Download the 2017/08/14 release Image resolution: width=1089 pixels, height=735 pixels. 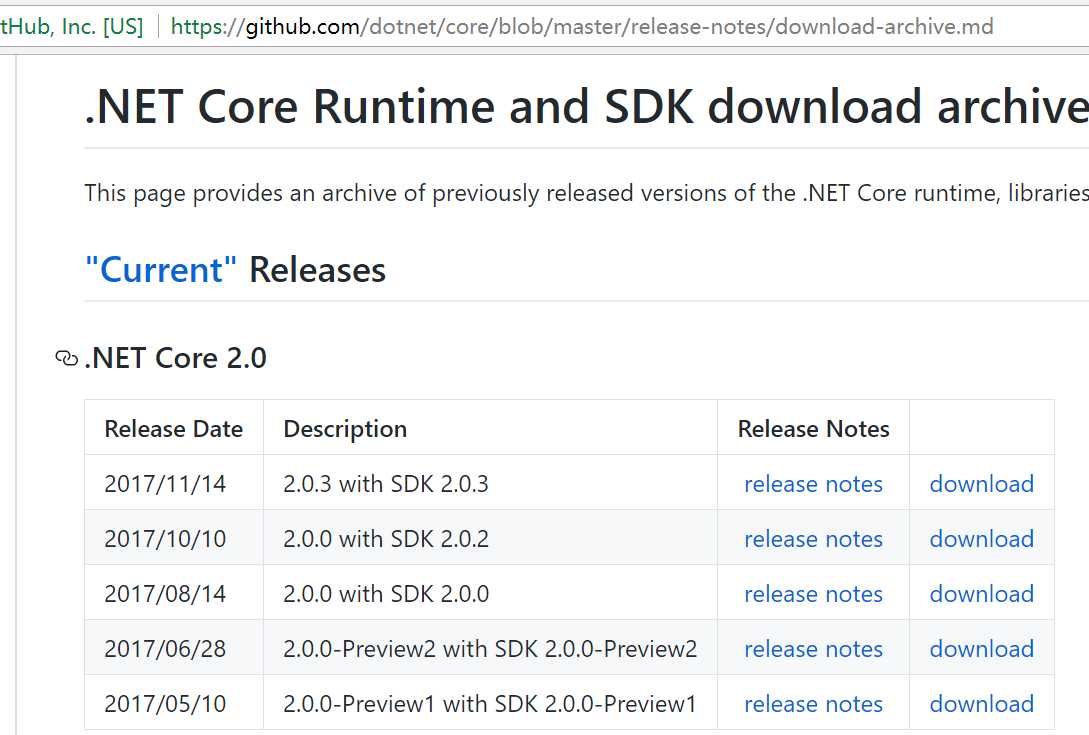(x=981, y=594)
